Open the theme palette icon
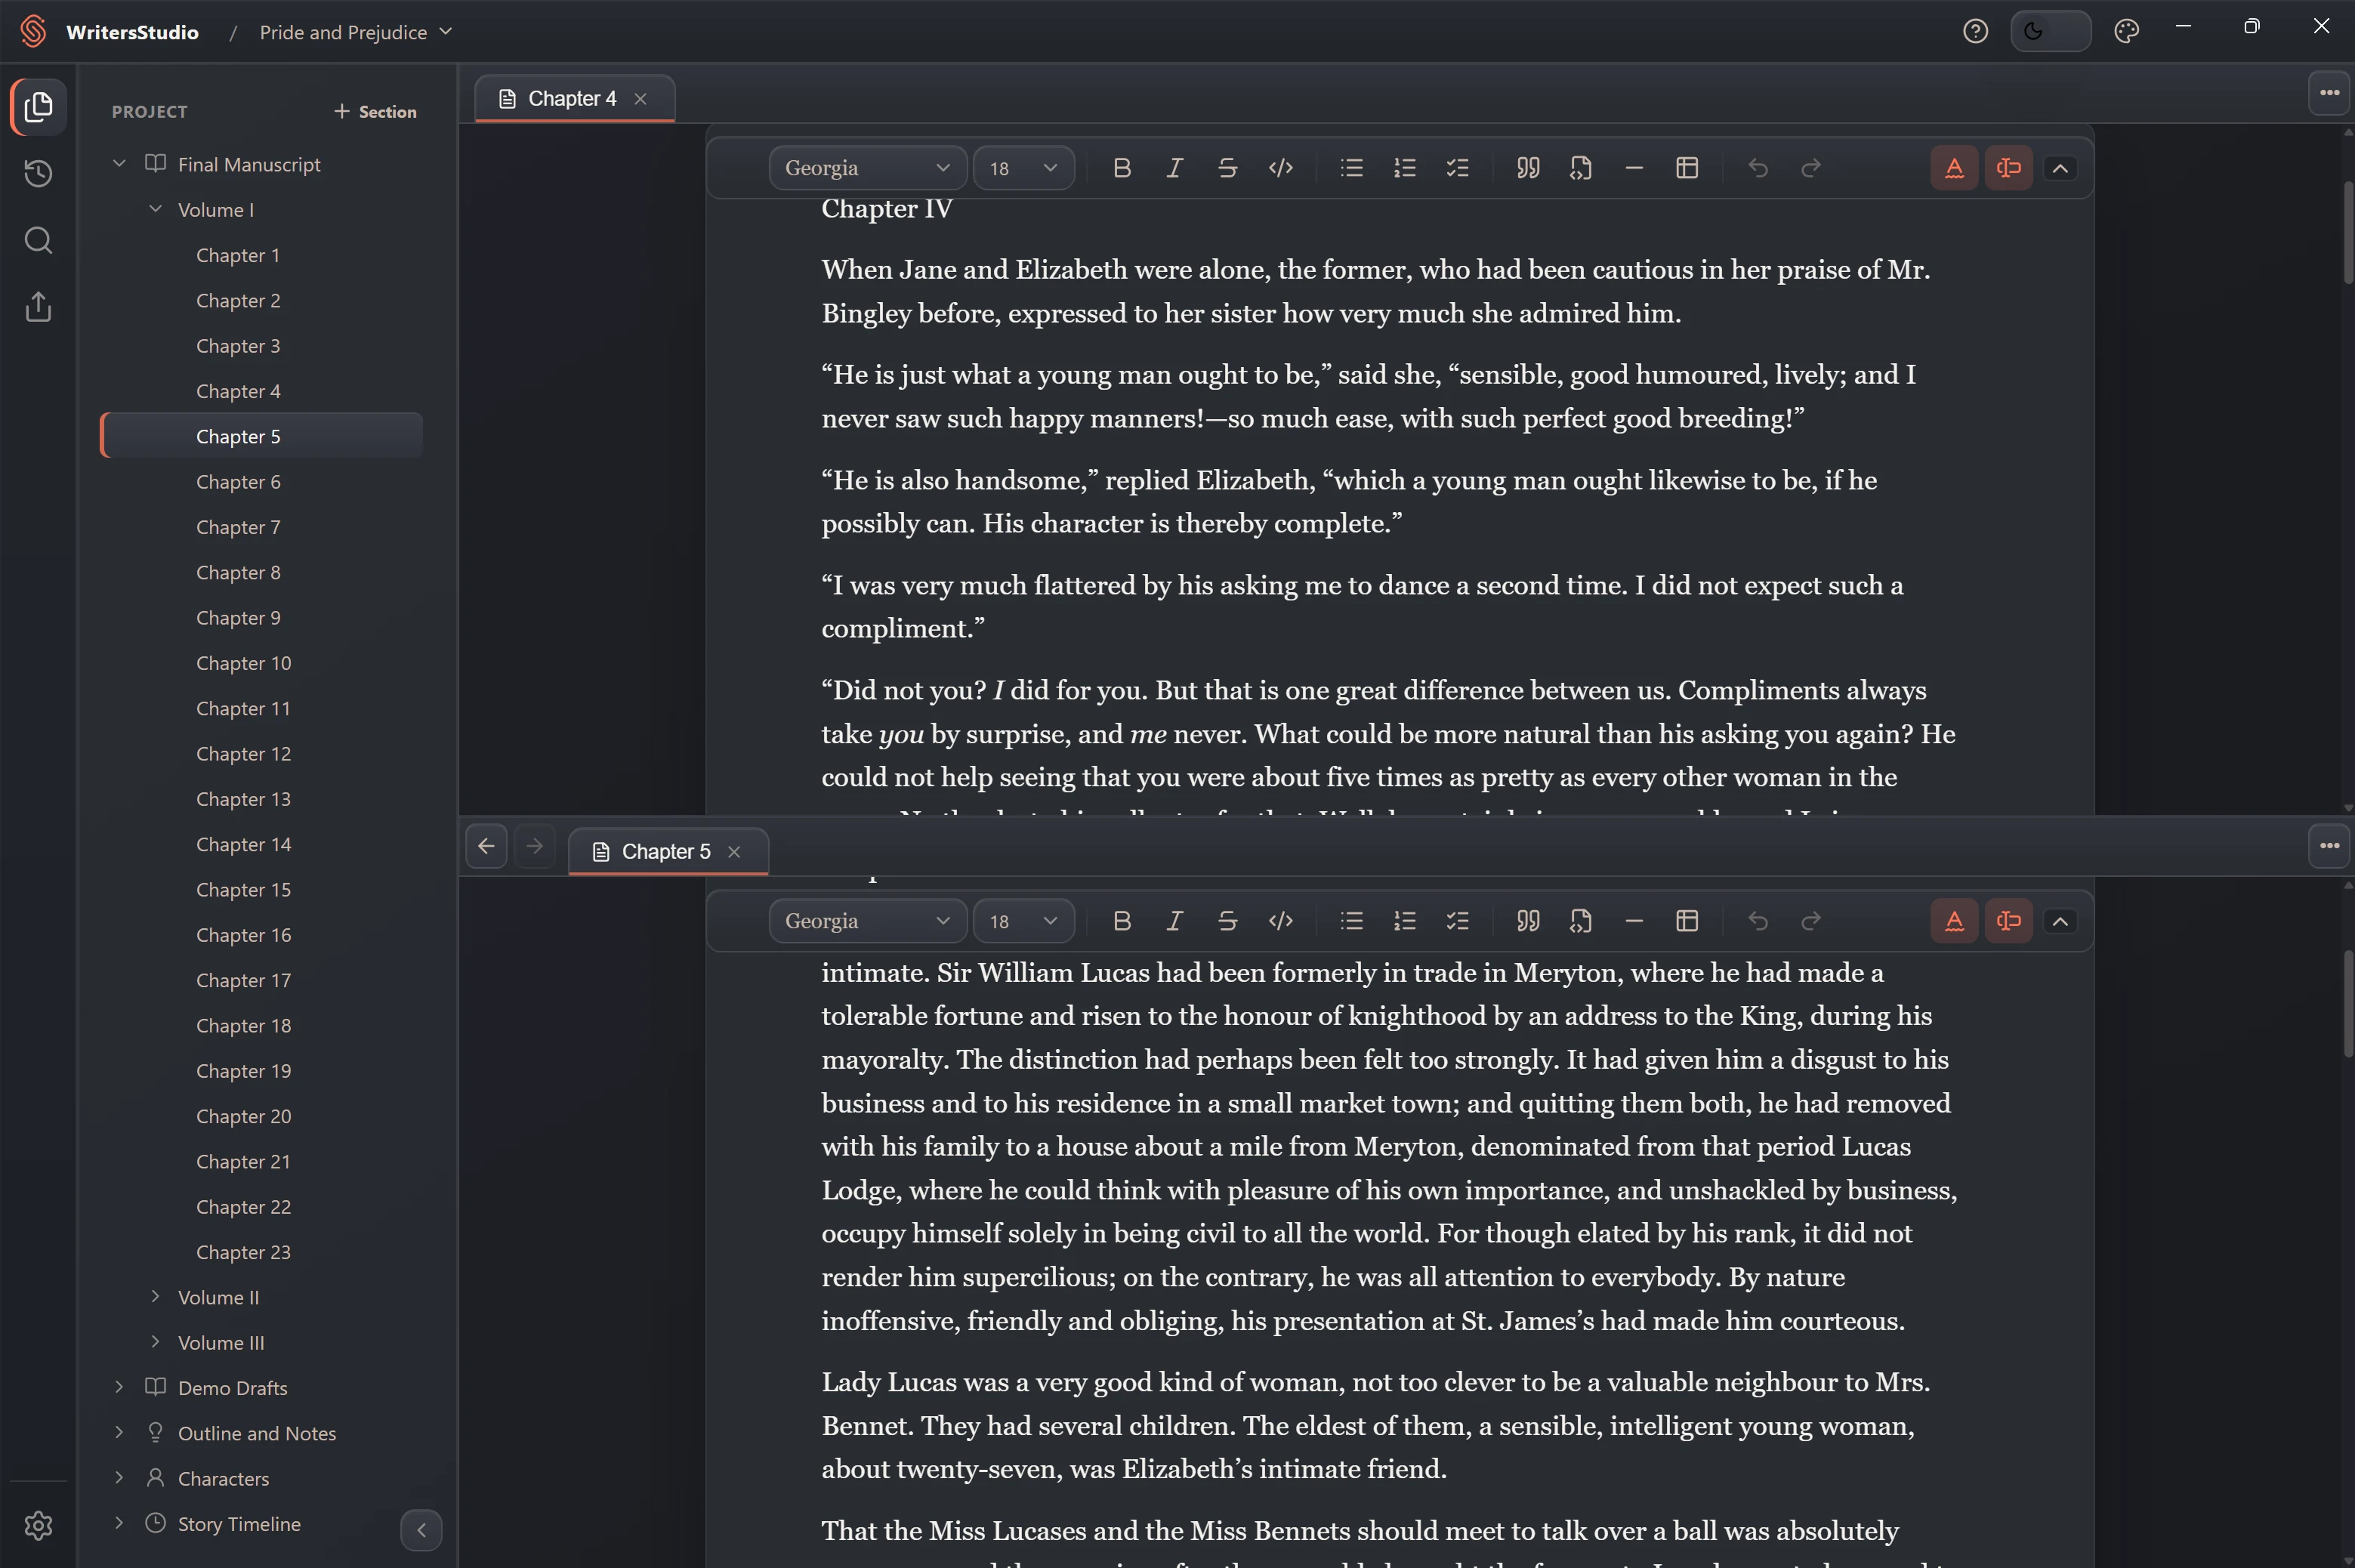This screenshot has height=1568, width=2355. (2126, 32)
